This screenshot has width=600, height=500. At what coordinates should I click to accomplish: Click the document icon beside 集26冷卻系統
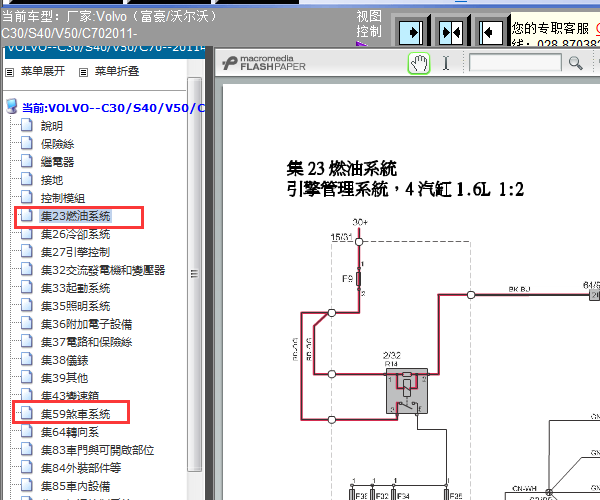pos(26,233)
